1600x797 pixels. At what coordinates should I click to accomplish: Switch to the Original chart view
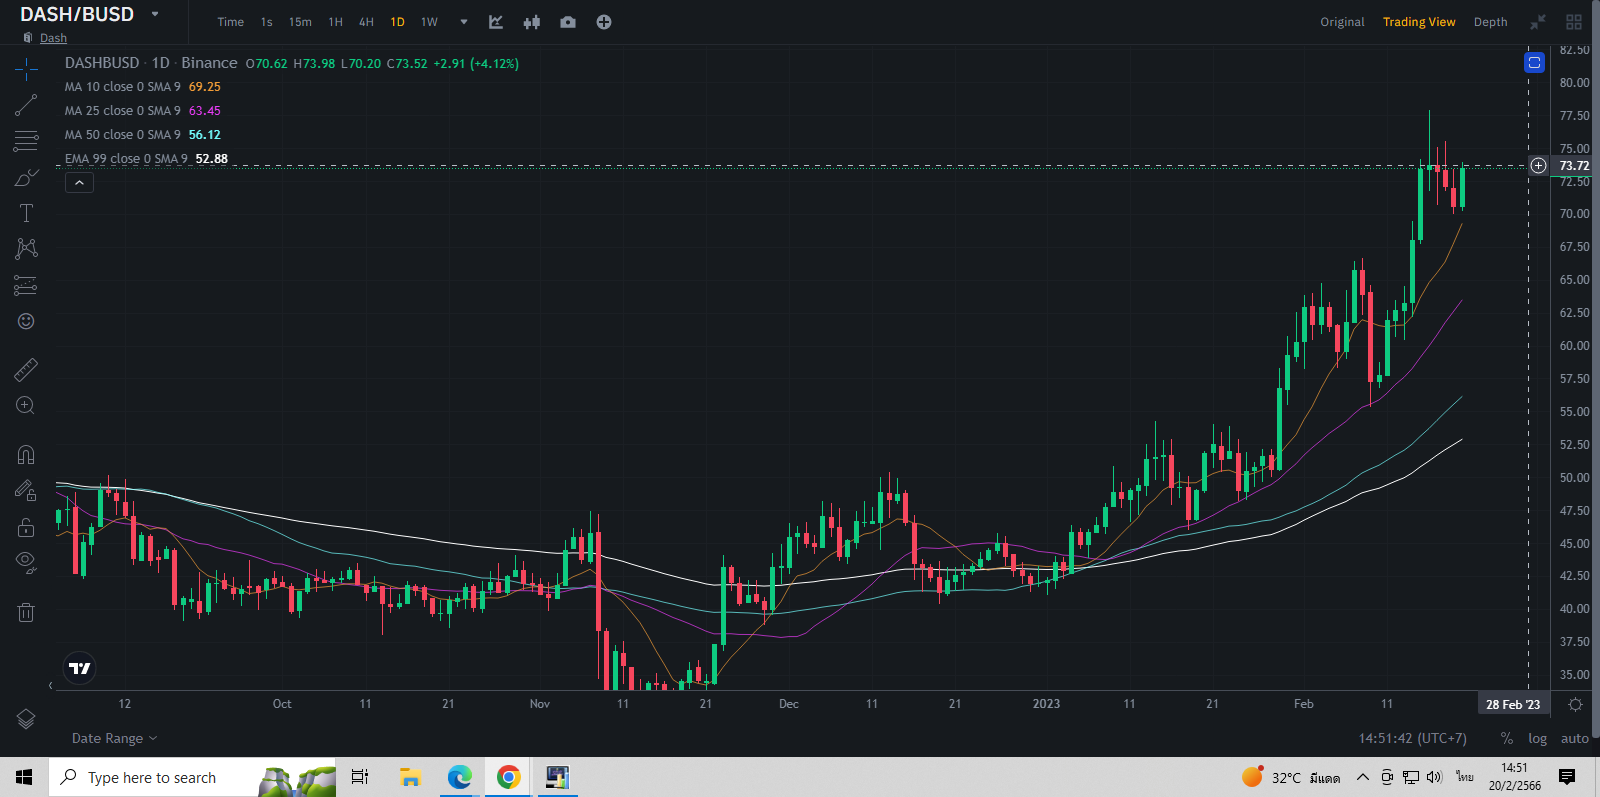click(x=1342, y=22)
